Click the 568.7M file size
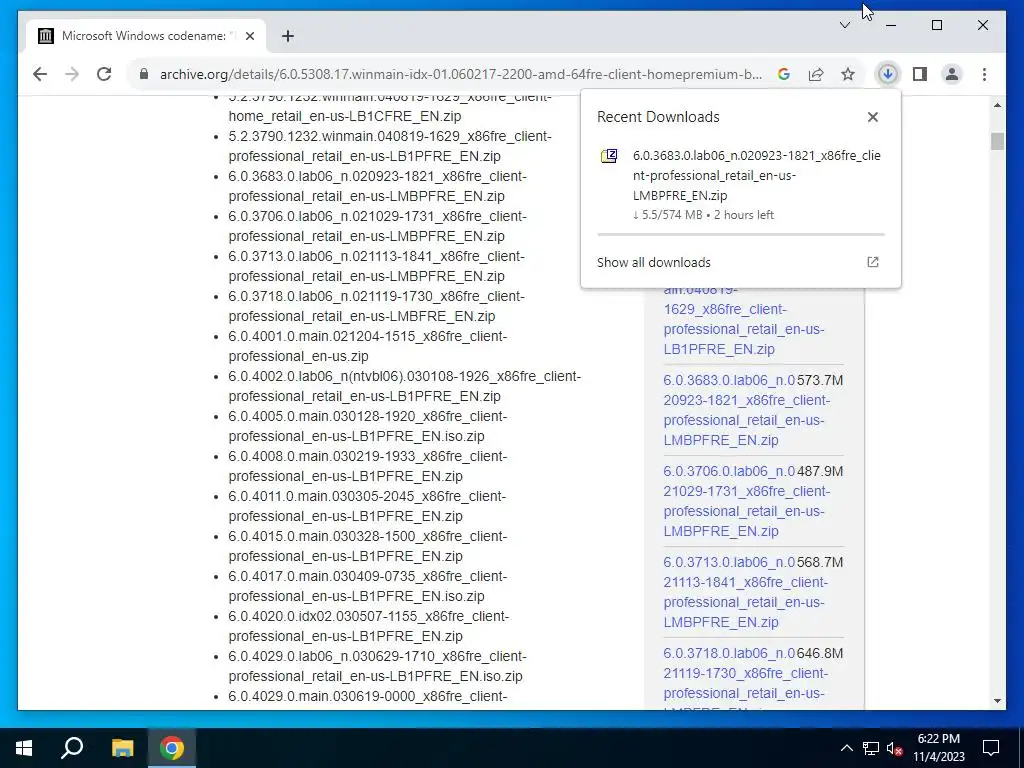This screenshot has width=1024, height=768. pyautogui.click(x=820, y=562)
